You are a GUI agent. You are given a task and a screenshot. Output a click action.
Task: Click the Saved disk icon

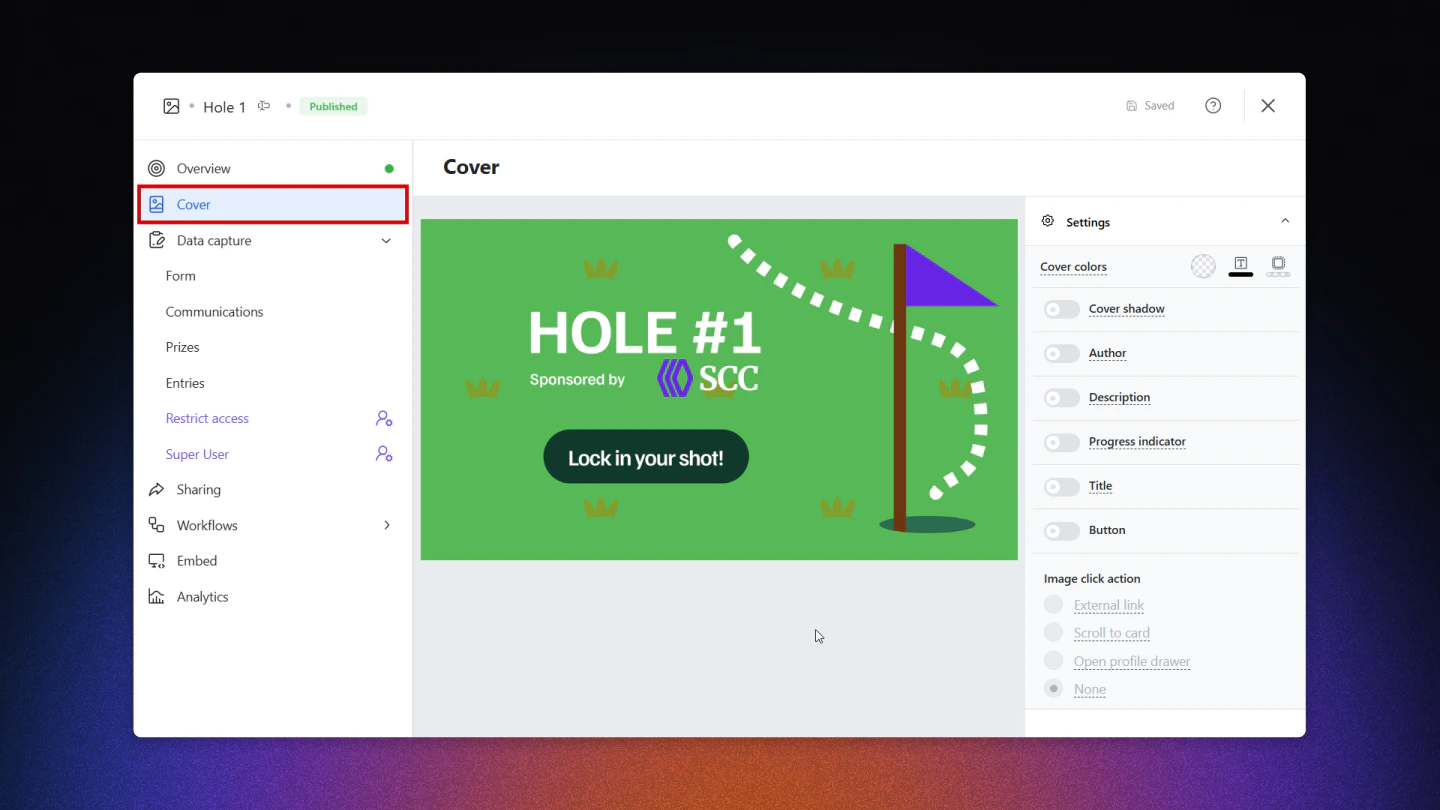click(x=1131, y=106)
